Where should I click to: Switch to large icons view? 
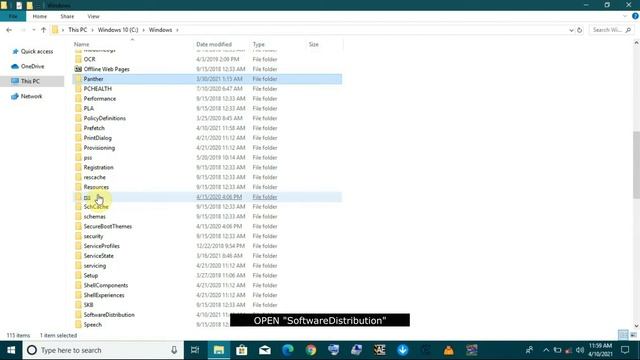tap(633, 335)
